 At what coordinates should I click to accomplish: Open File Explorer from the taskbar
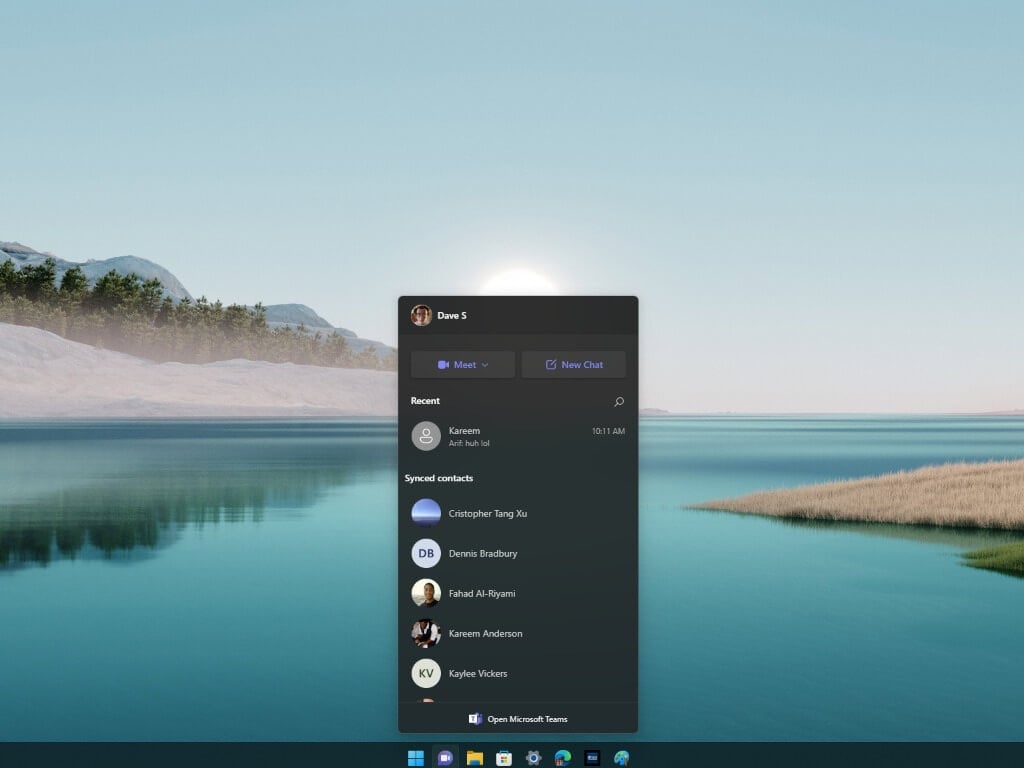point(475,758)
